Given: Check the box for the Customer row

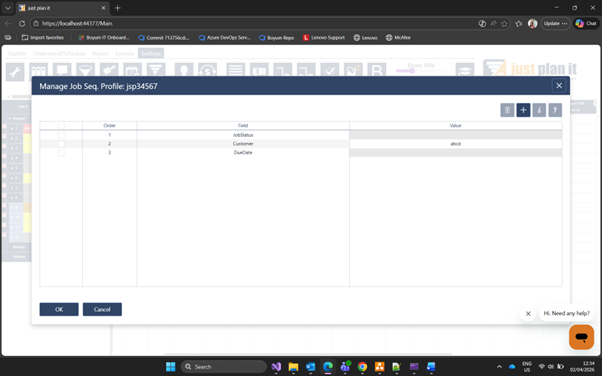Looking at the screenshot, I should (61, 144).
